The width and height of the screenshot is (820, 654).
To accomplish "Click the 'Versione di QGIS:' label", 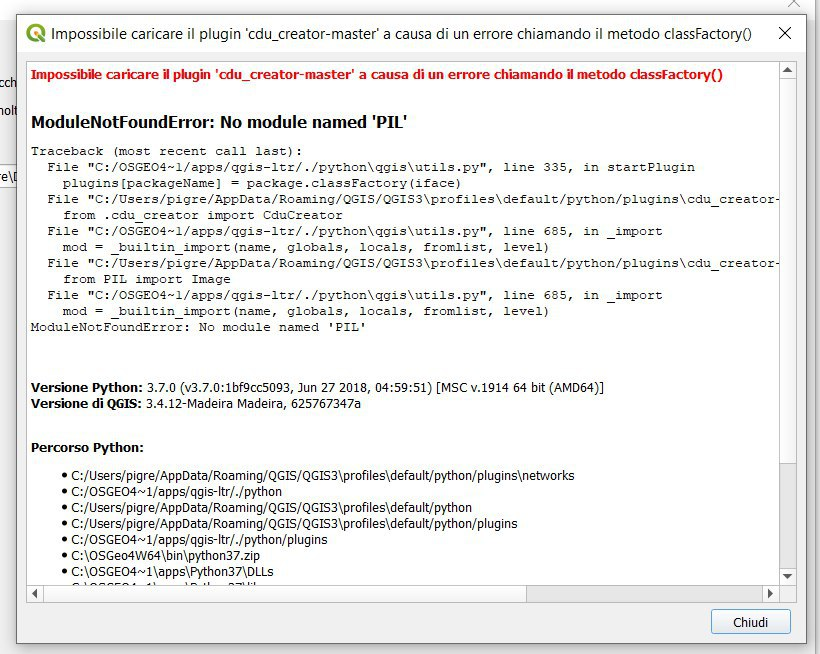I will click(x=86, y=404).
